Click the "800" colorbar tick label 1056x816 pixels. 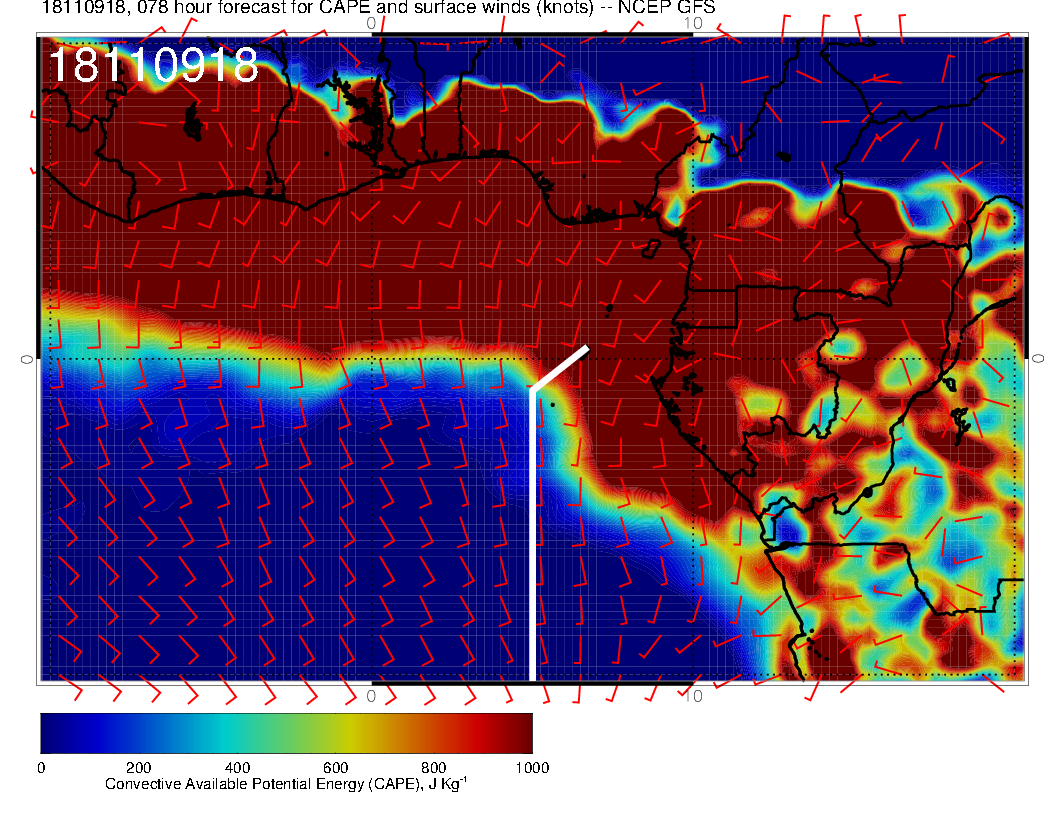click(x=434, y=768)
